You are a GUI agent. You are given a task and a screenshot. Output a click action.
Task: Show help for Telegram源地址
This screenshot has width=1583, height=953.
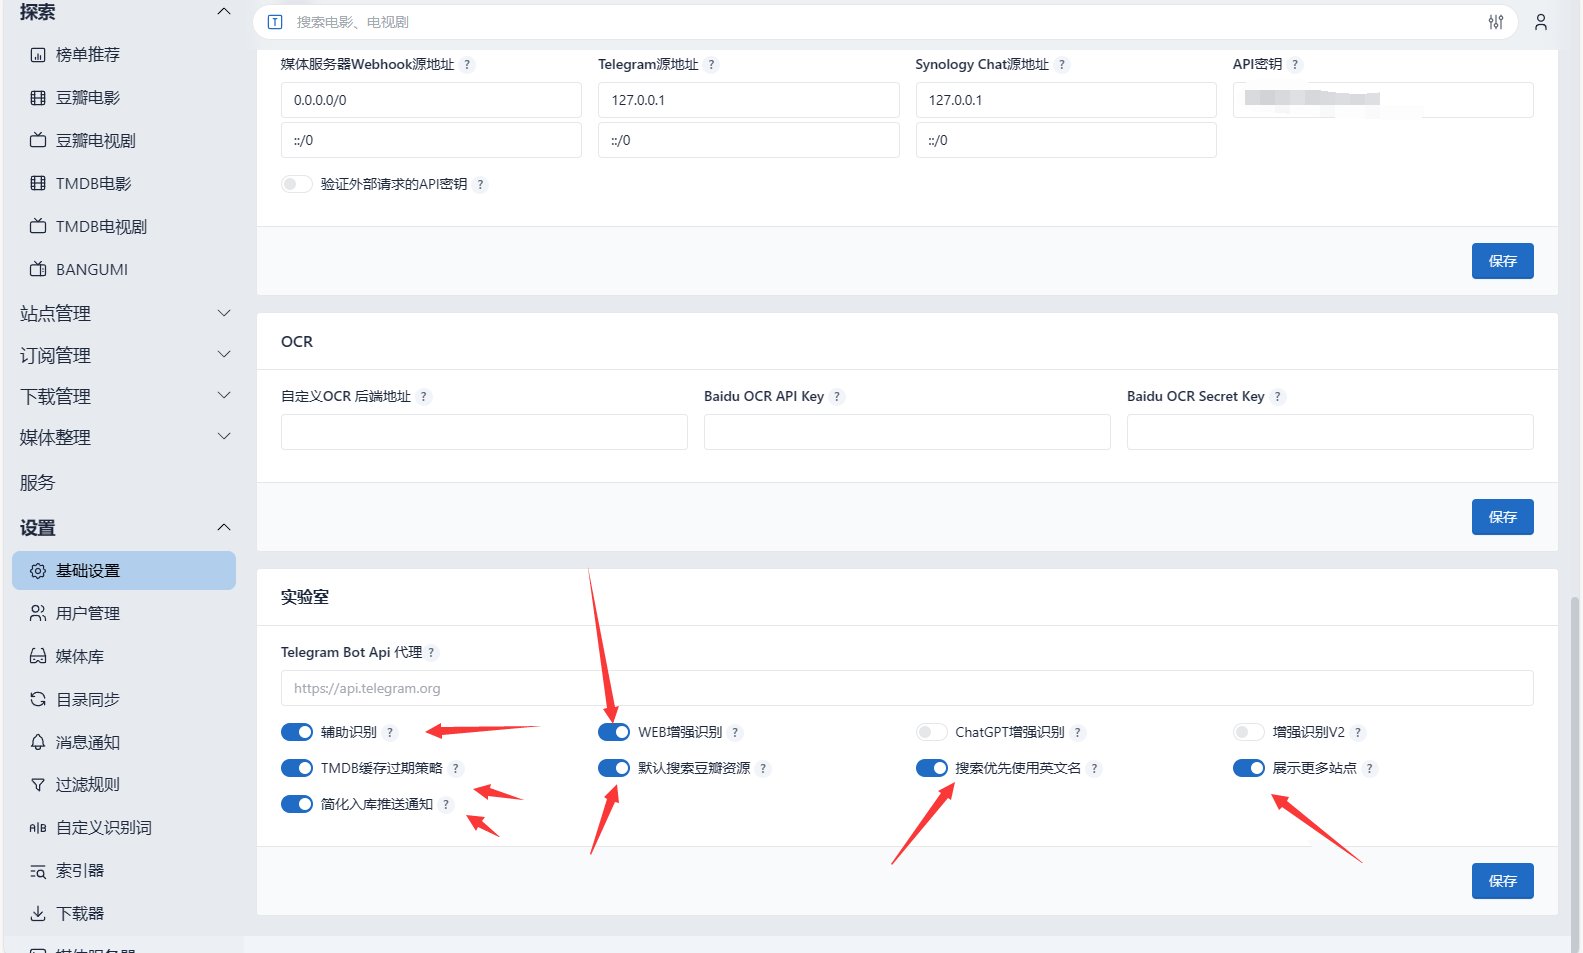tap(712, 64)
